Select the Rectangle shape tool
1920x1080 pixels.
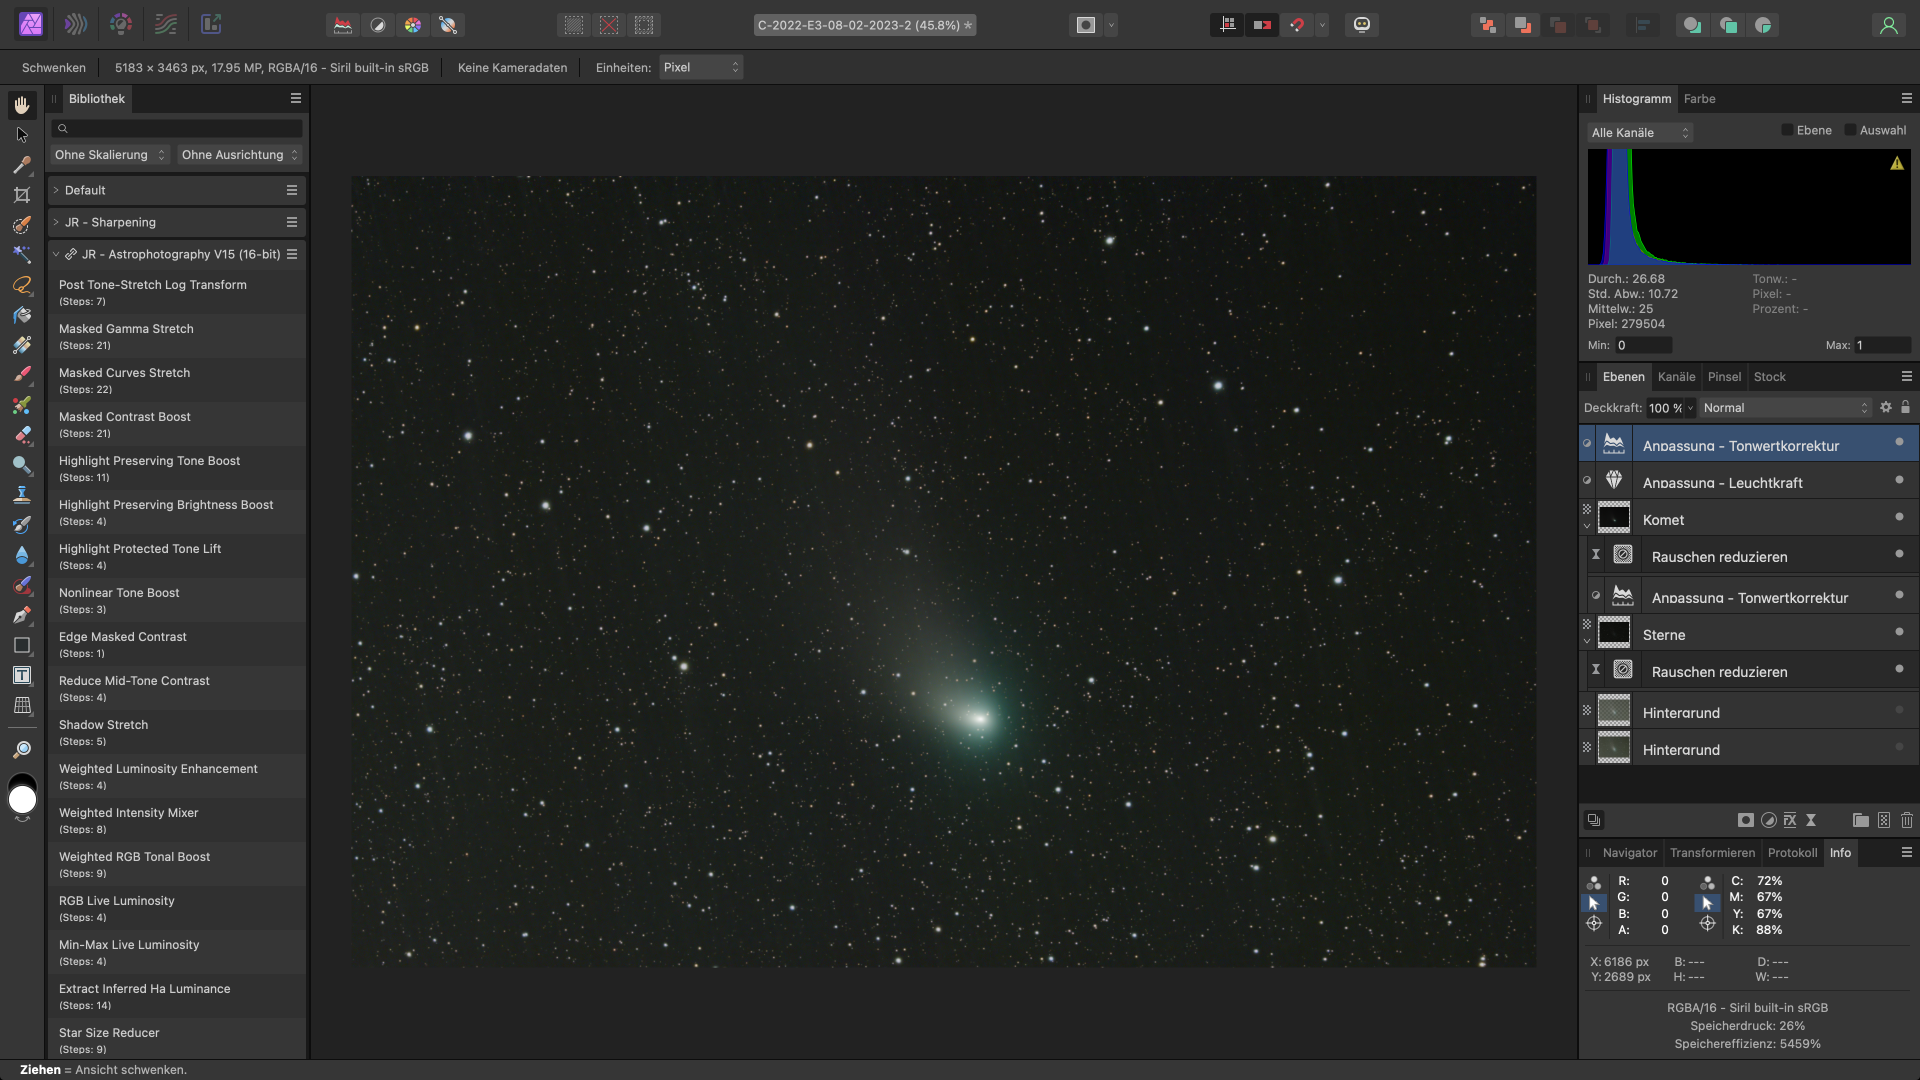tap(22, 645)
